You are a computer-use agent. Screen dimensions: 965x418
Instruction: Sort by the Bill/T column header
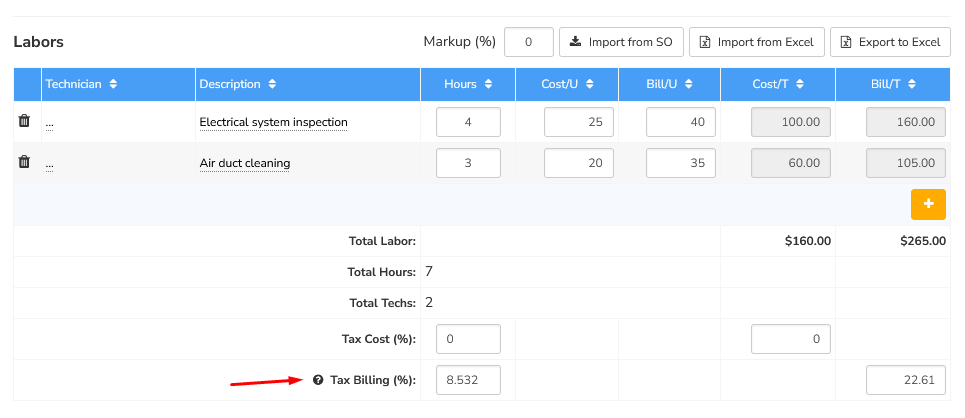[893, 84]
